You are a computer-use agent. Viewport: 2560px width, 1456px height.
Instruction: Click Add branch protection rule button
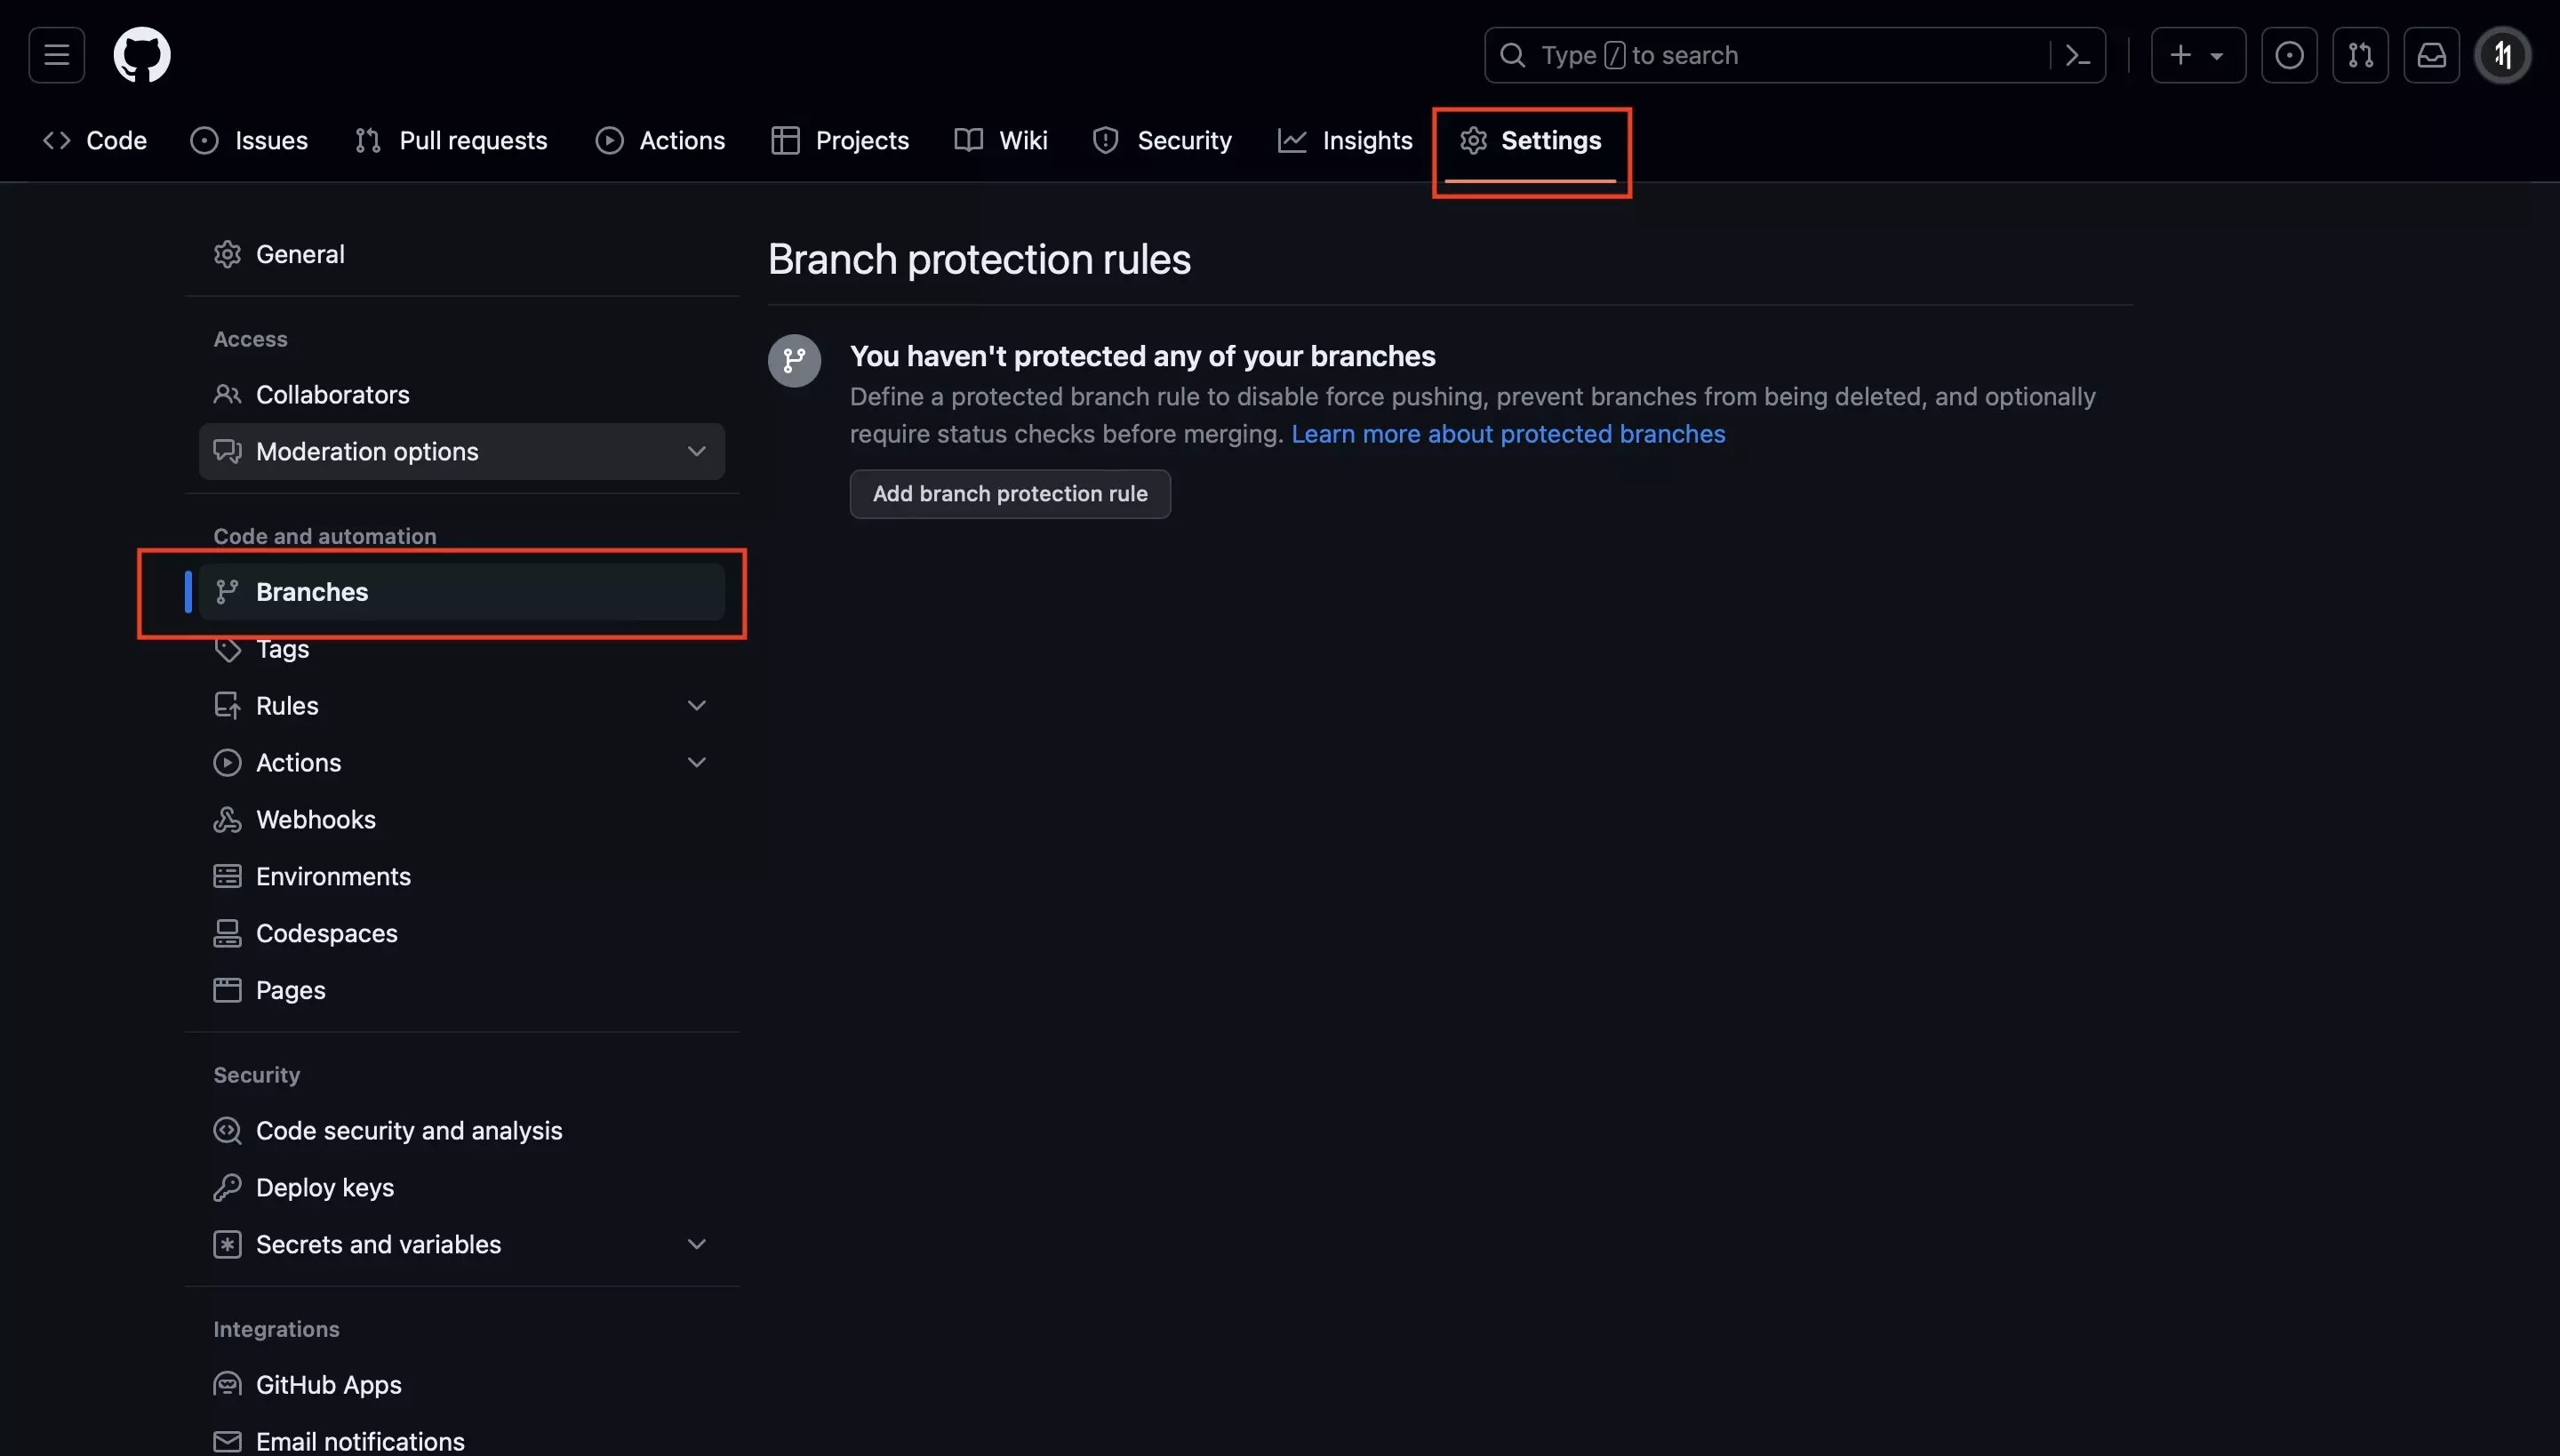click(x=1010, y=494)
